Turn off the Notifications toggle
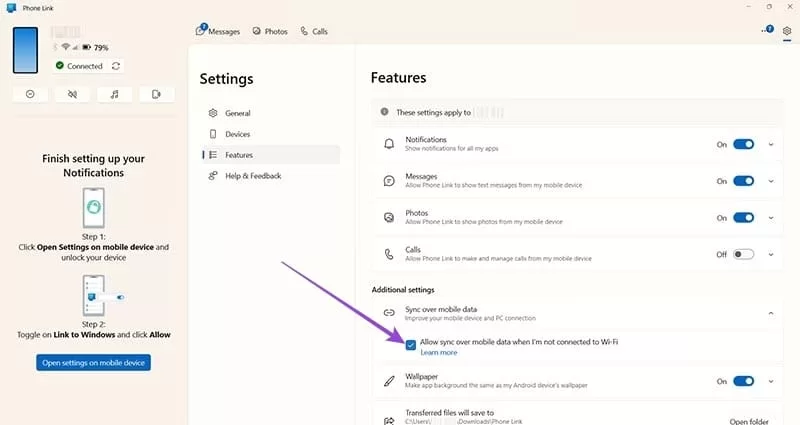 tap(743, 144)
